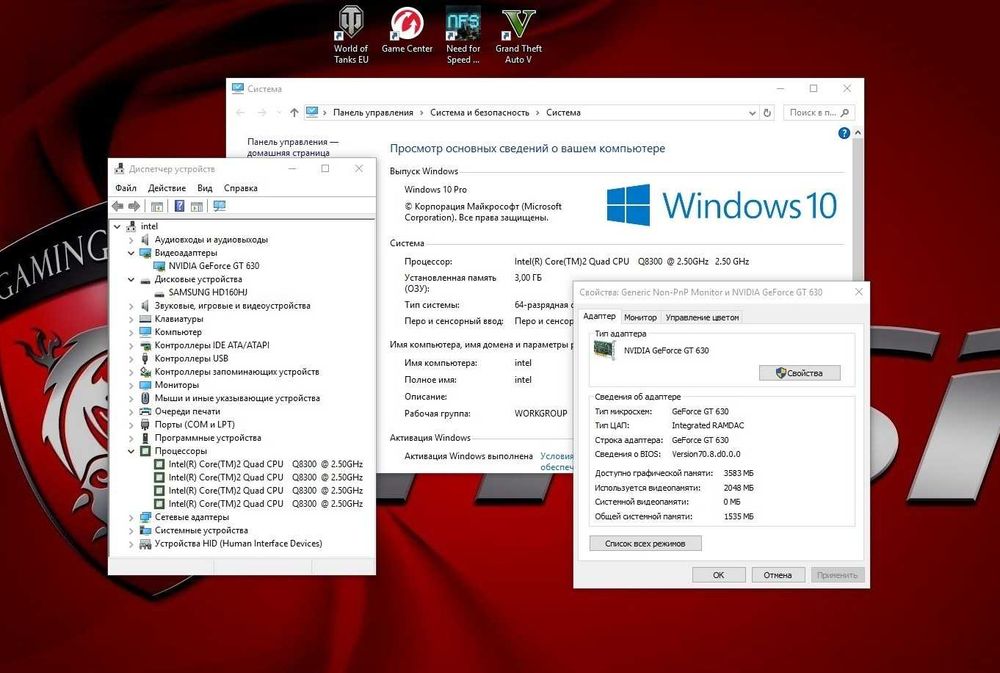Select Контроллеры запоминающих устройств item

[x=237, y=372]
